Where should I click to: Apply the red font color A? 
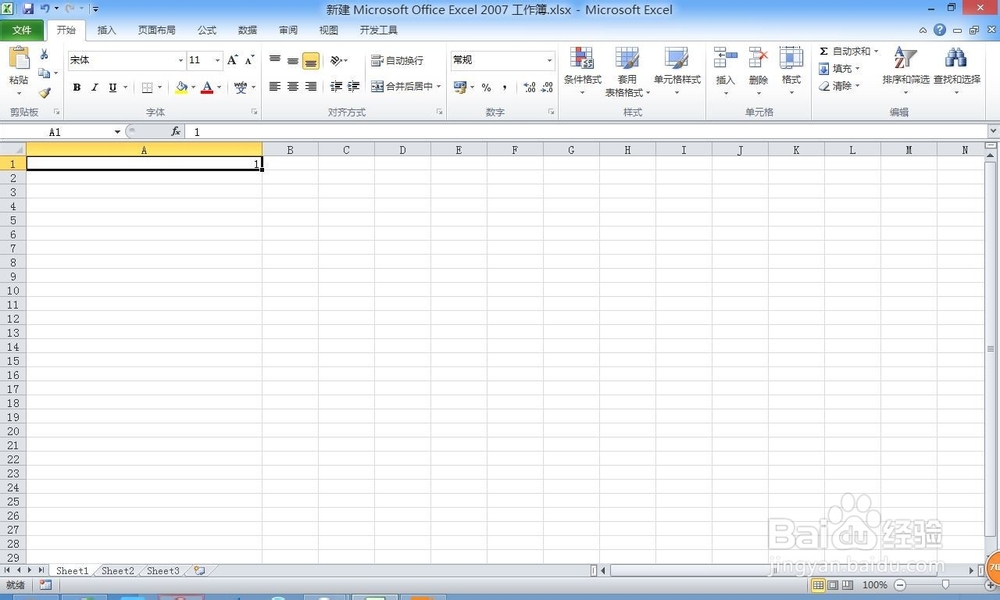point(207,87)
